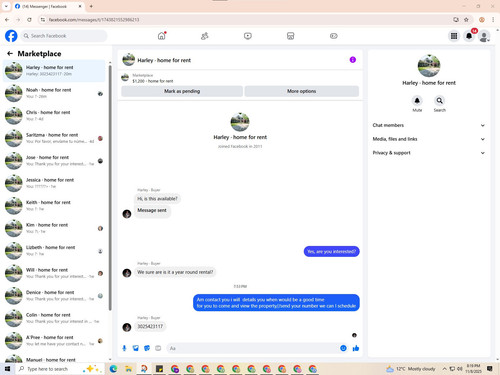Image resolution: width=500 pixels, height=375 pixels.
Task: Open A'Pree - home for rent chat
Action: pos(54,341)
